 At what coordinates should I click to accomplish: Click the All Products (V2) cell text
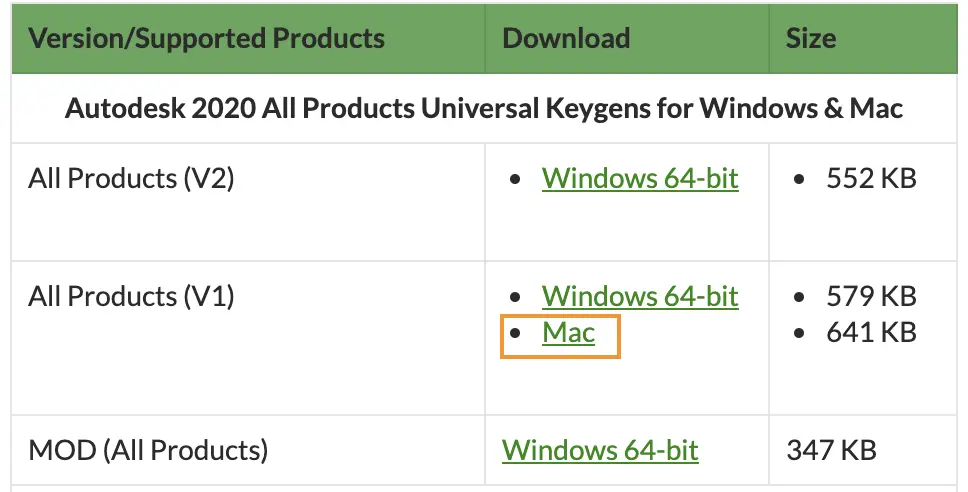[131, 178]
